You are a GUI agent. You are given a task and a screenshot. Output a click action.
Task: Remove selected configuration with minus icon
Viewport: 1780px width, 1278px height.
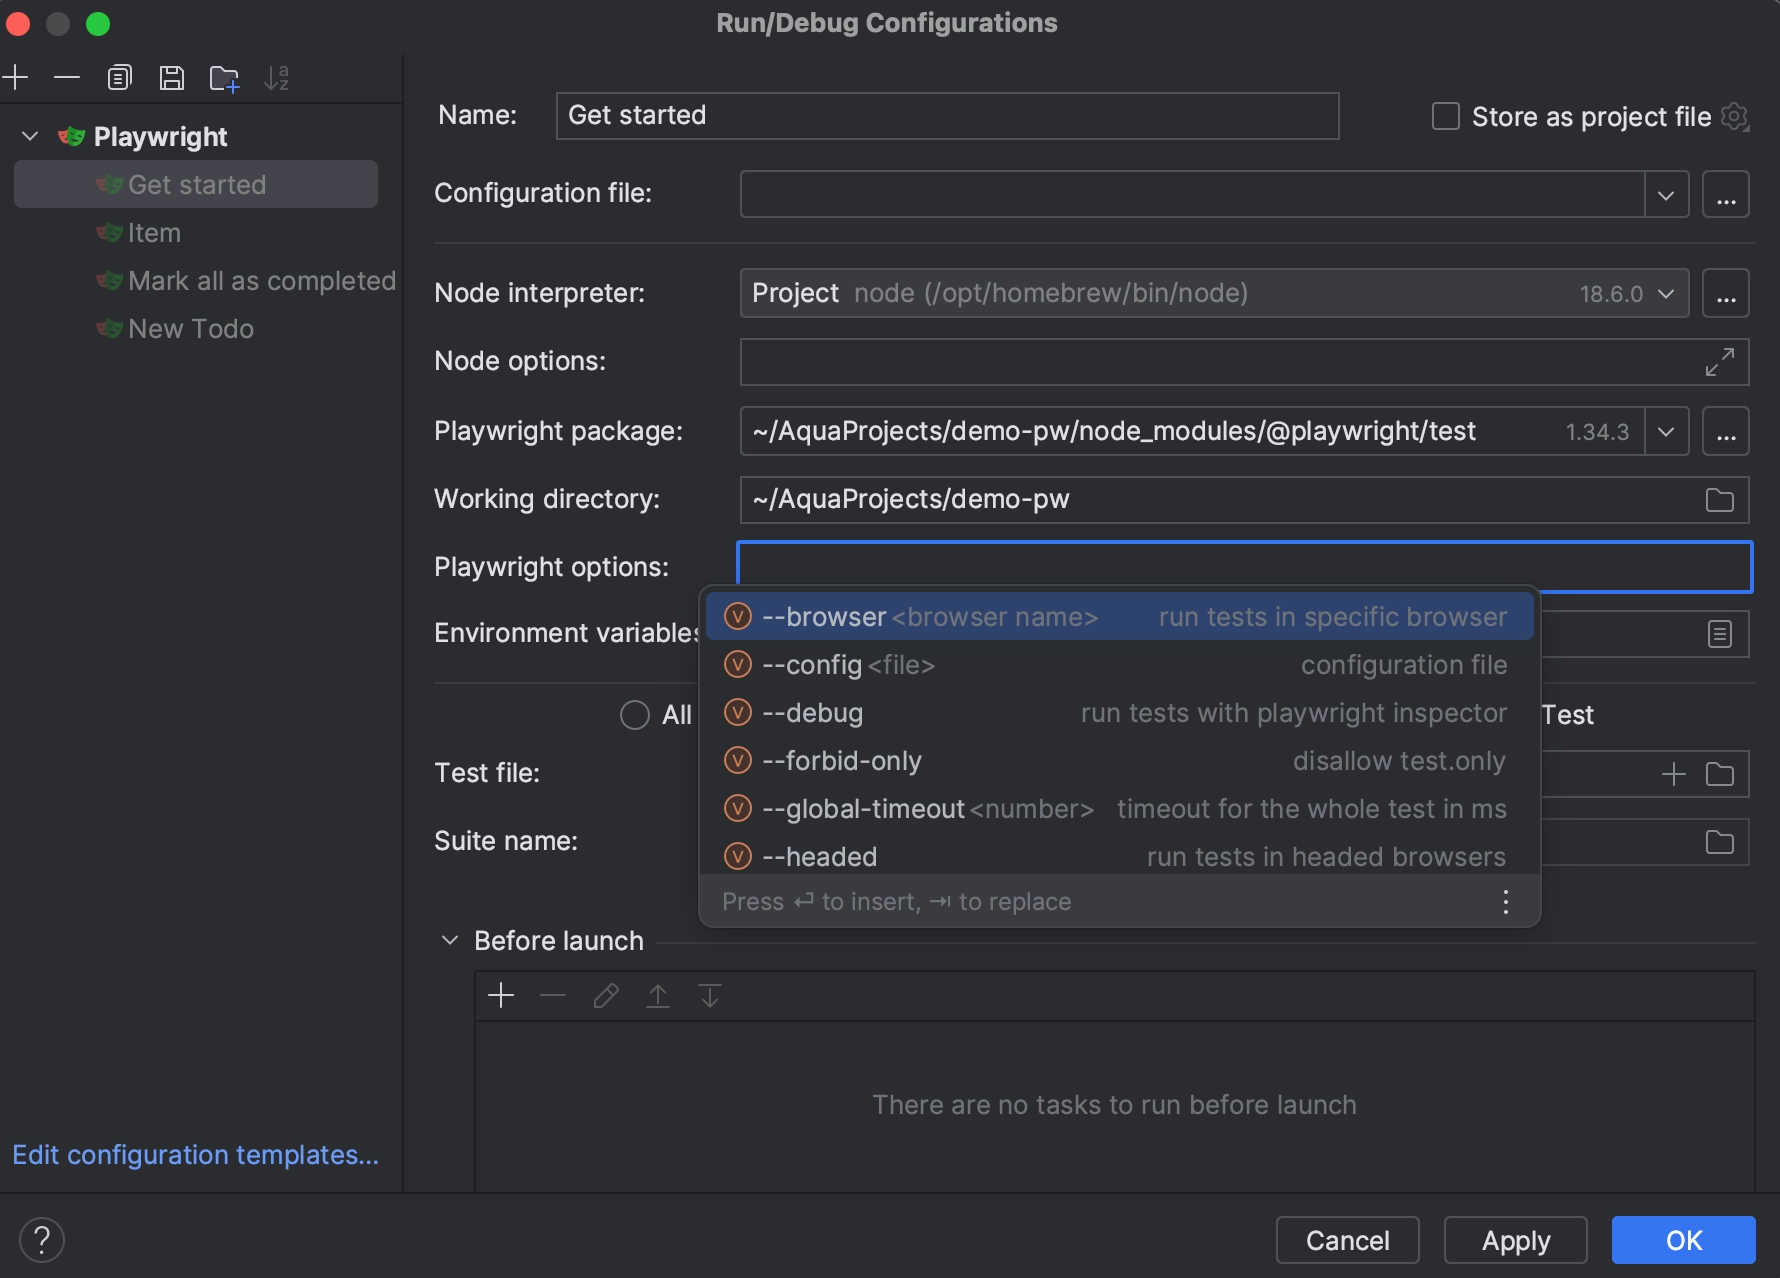(x=67, y=77)
